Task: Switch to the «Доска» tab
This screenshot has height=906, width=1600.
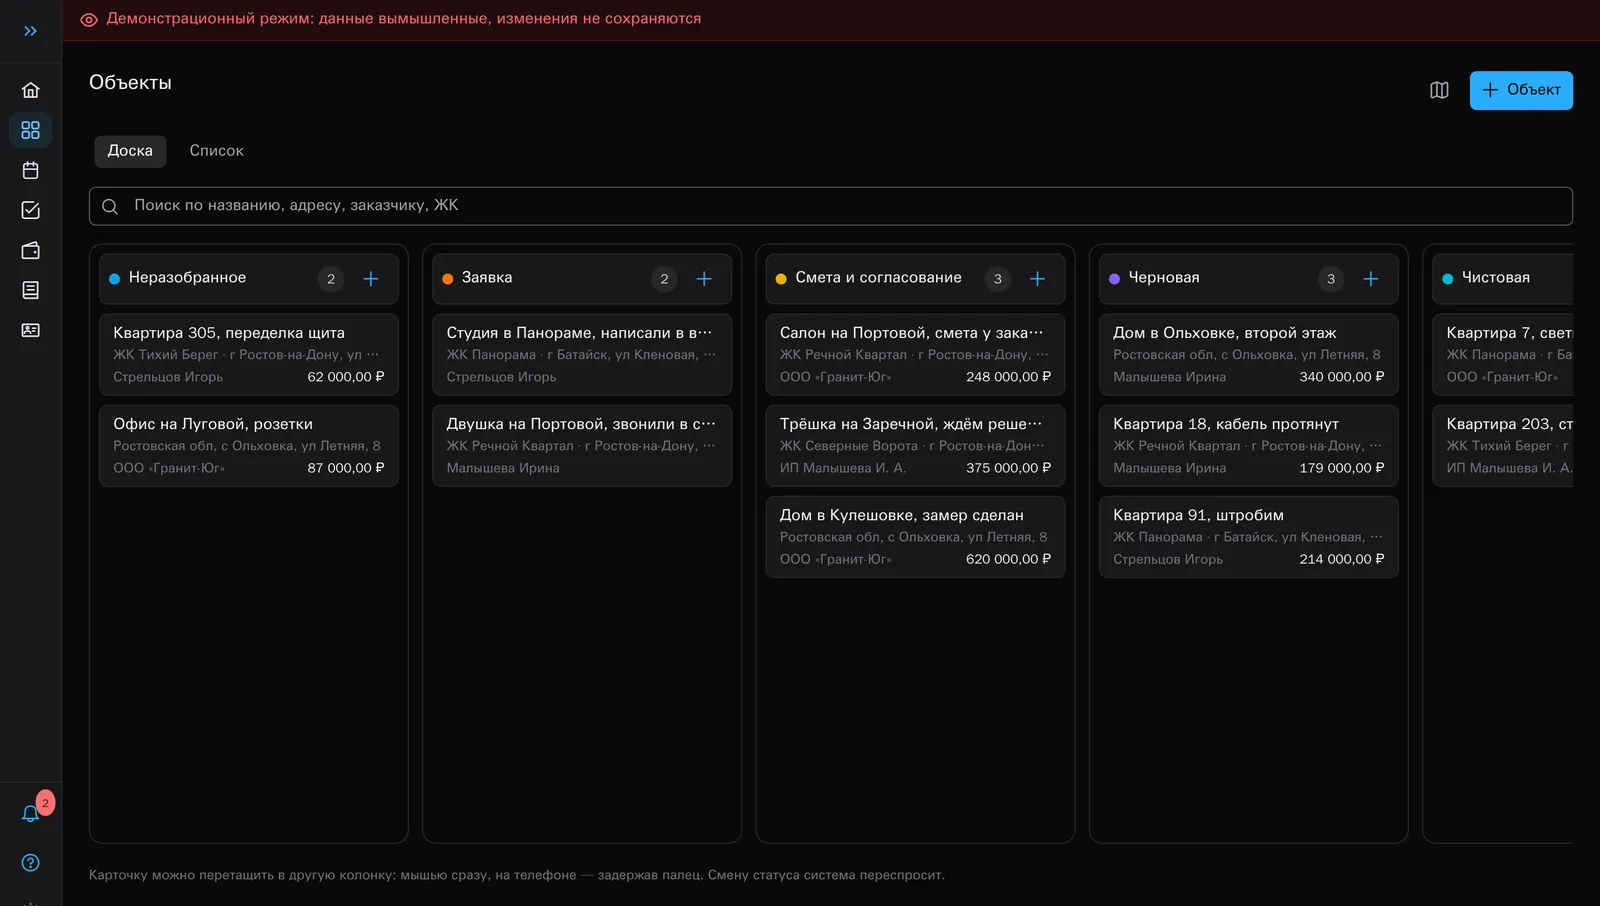Action: pos(130,151)
